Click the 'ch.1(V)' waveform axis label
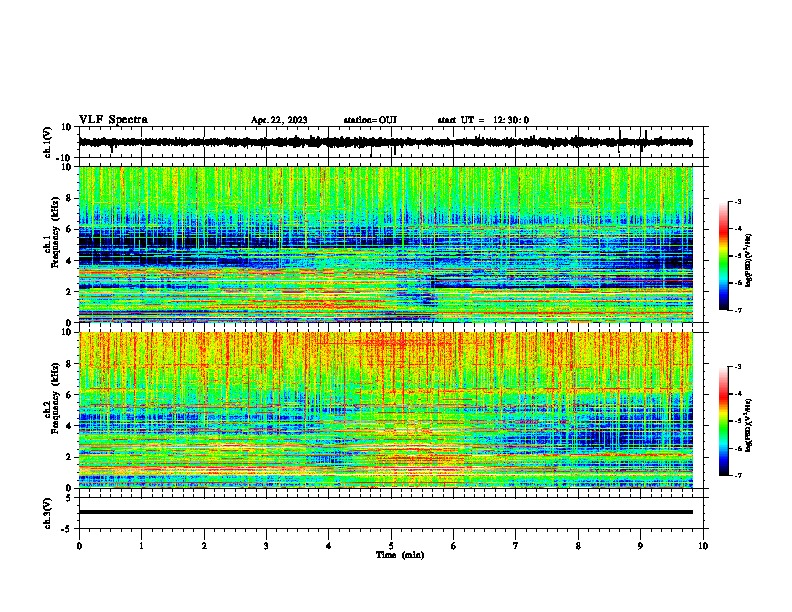This screenshot has height=612, width=792. (x=47, y=143)
